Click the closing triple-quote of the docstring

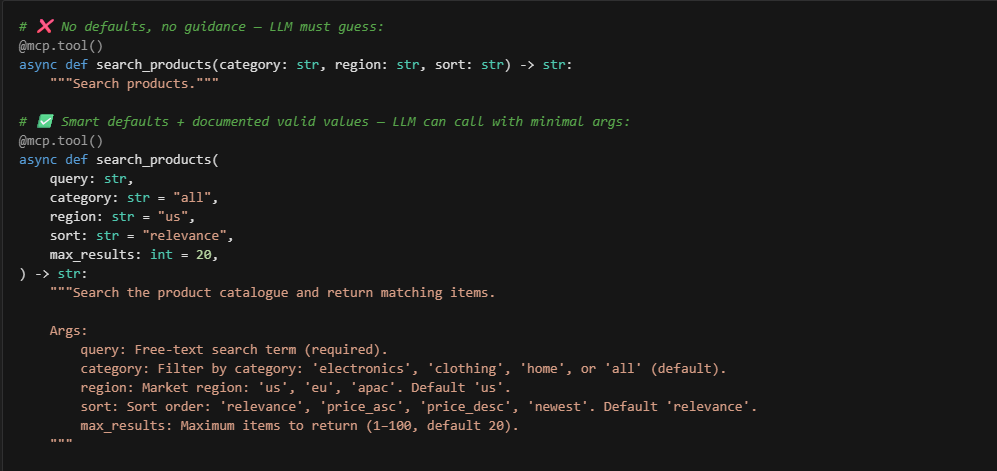click(61, 442)
